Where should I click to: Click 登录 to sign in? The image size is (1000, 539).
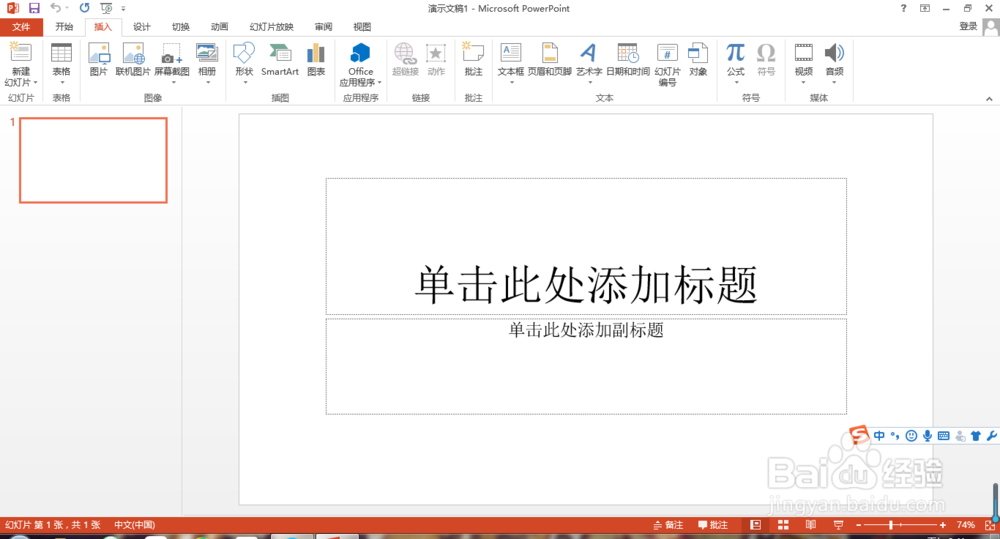click(x=968, y=26)
